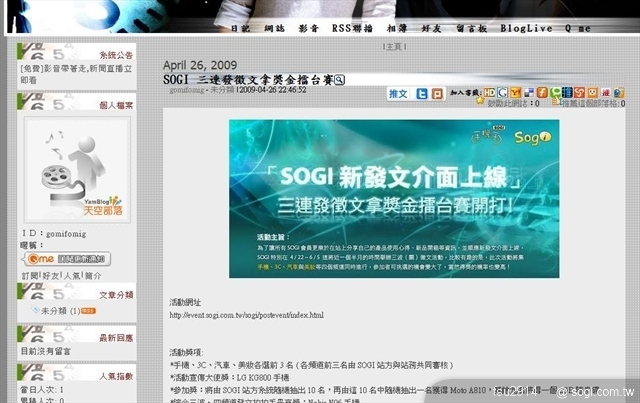Click the Qme button under 暱稱
The width and height of the screenshot is (640, 403).
pos(68,259)
